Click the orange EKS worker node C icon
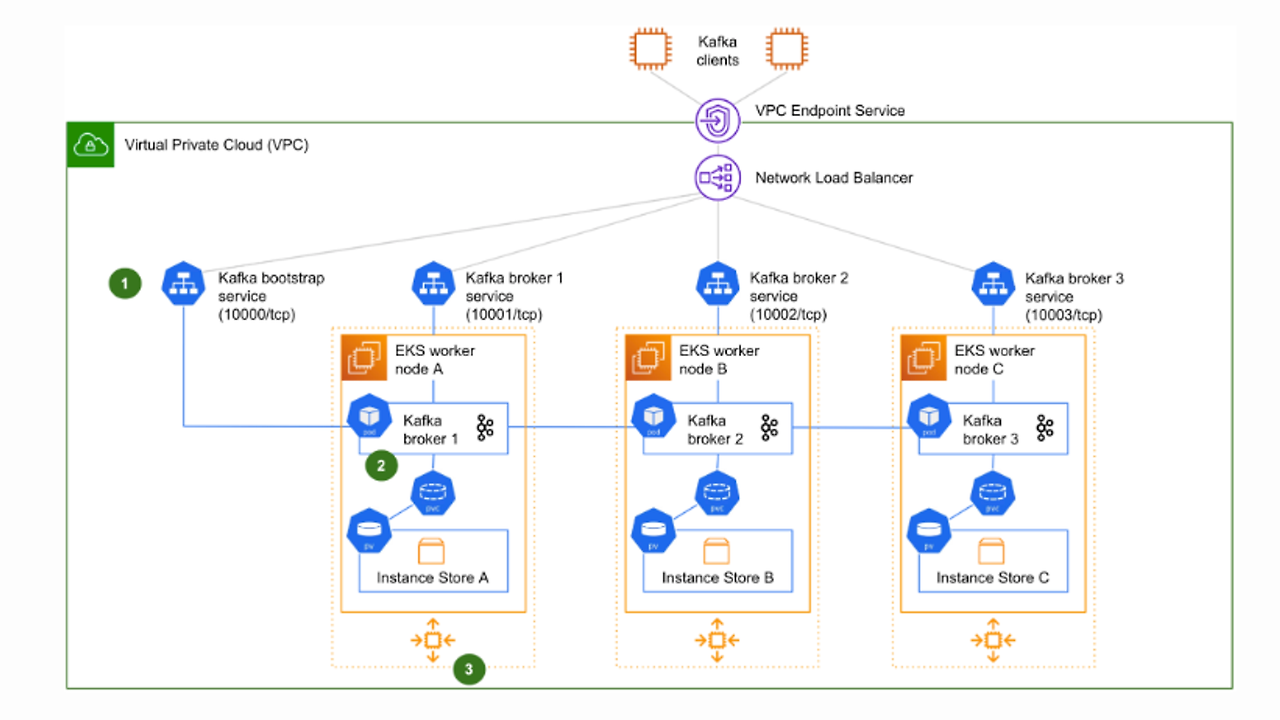The image size is (1280, 720). point(925,358)
